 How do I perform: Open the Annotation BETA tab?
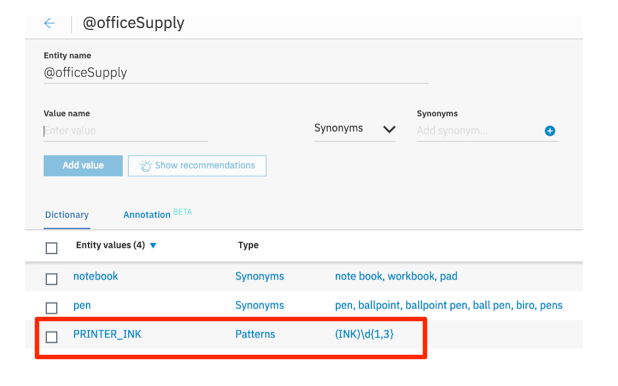tap(157, 214)
